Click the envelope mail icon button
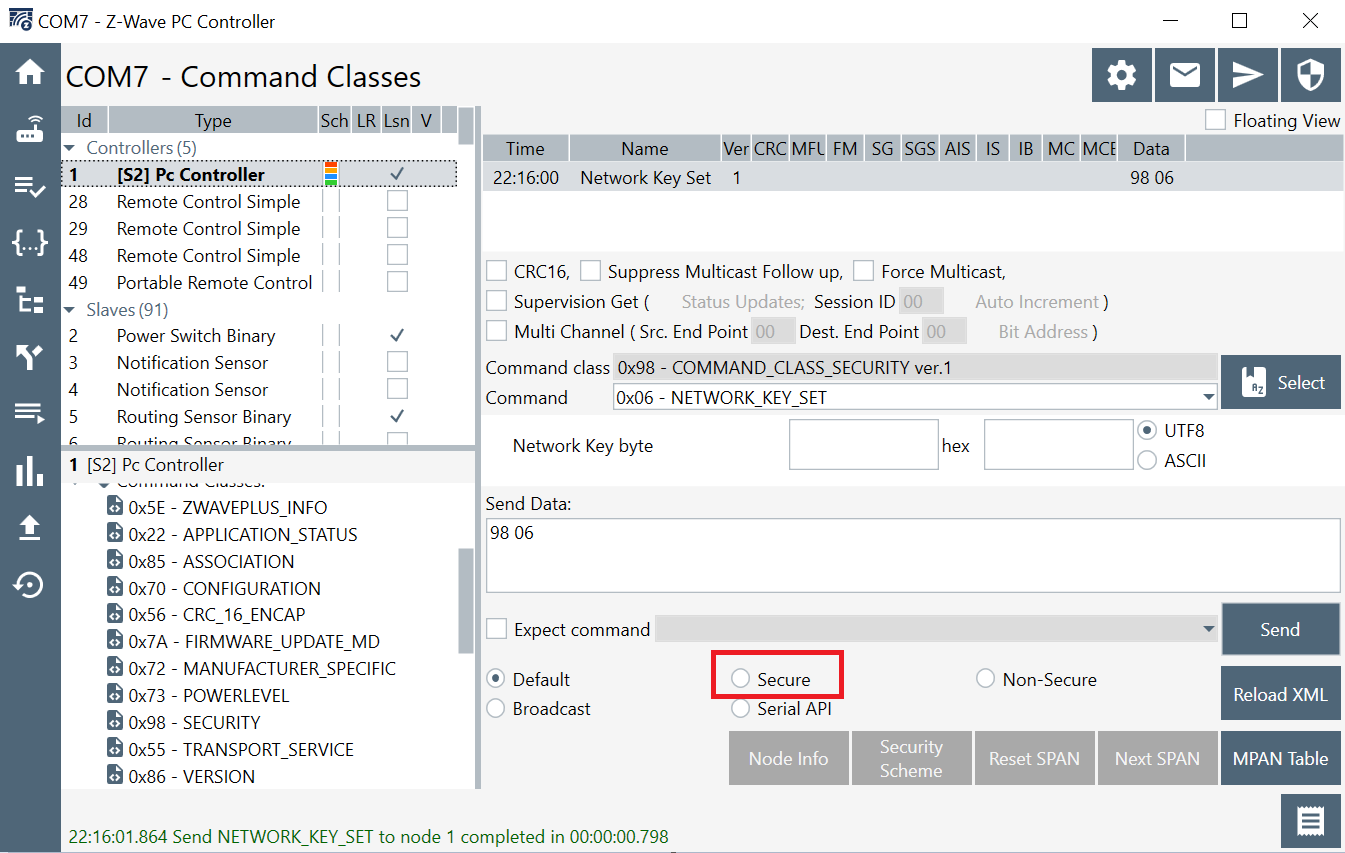 pos(1184,75)
